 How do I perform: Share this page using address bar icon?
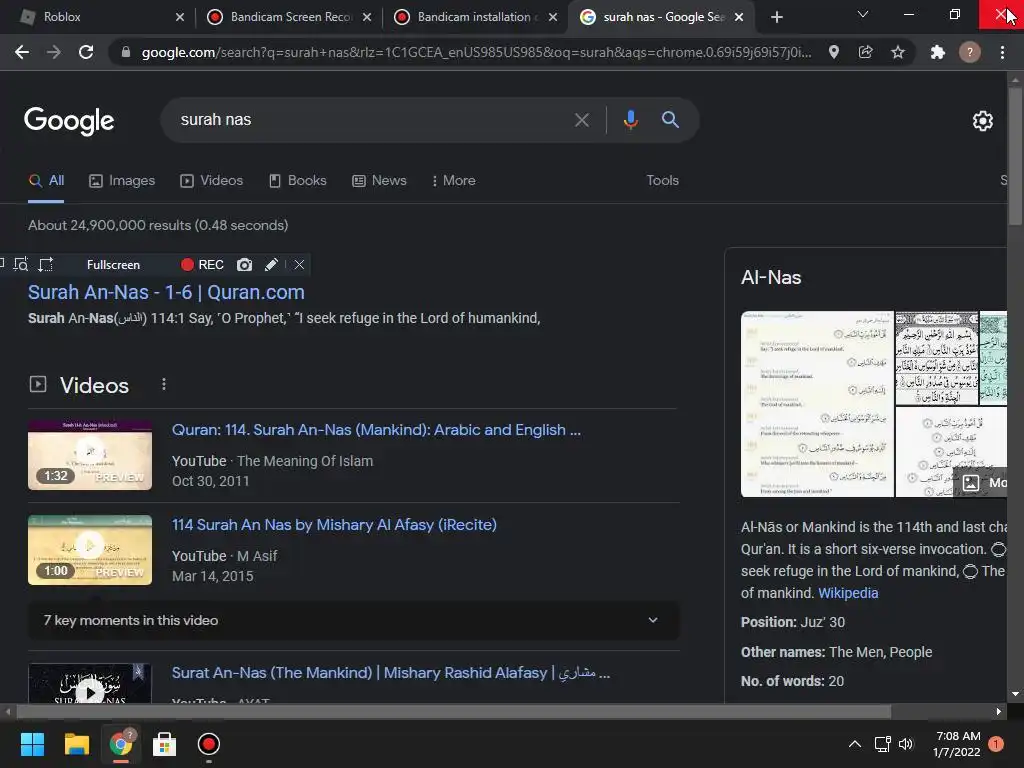tap(865, 52)
